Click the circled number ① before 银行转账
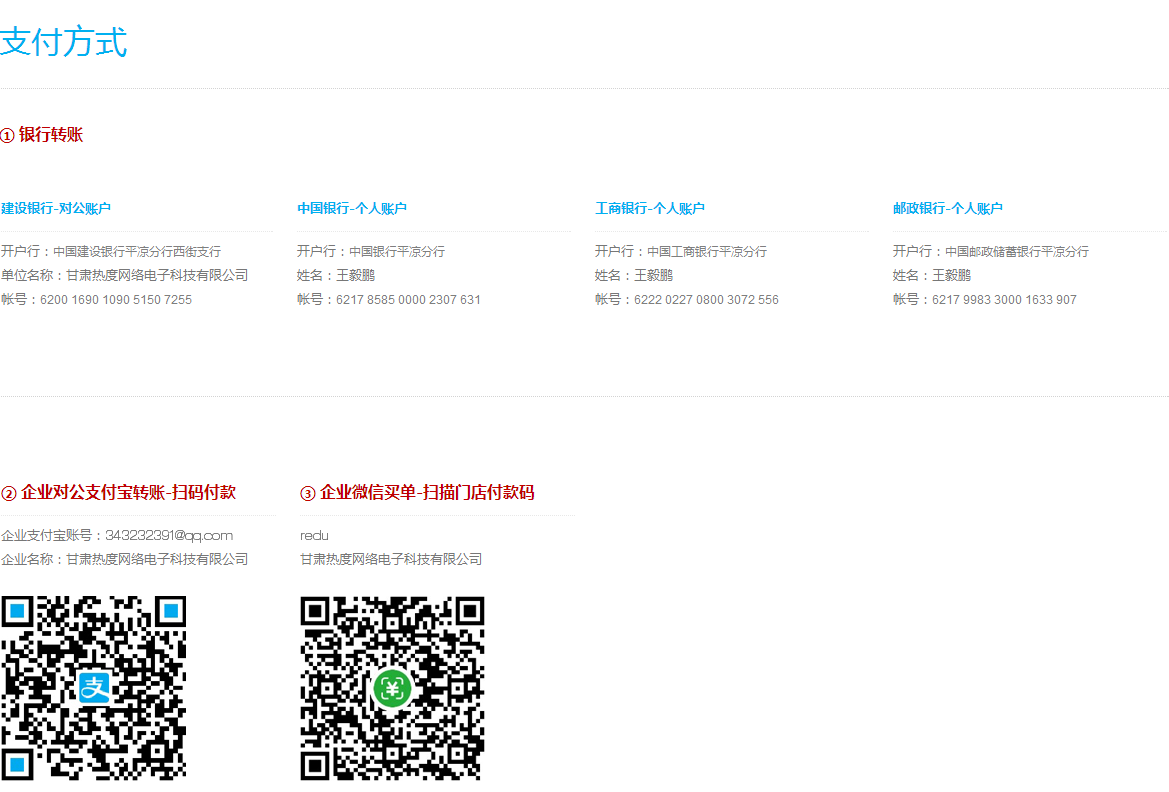Image resolution: width=1169 pixels, height=792 pixels. 7,135
